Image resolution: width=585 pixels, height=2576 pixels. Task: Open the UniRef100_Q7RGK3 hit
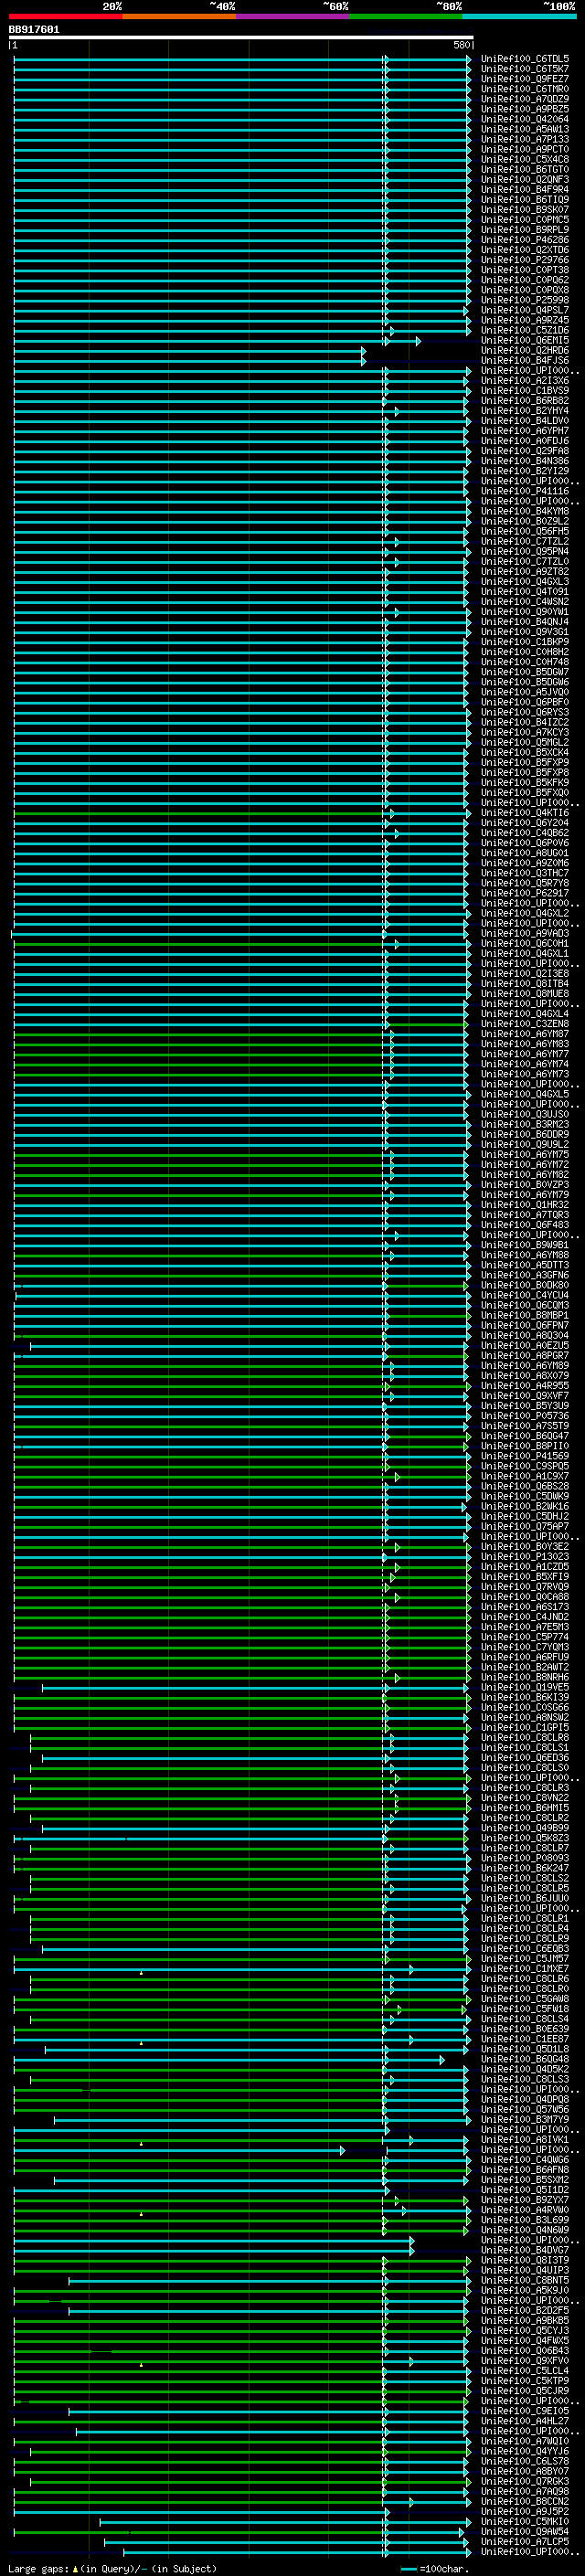[x=525, y=2481]
